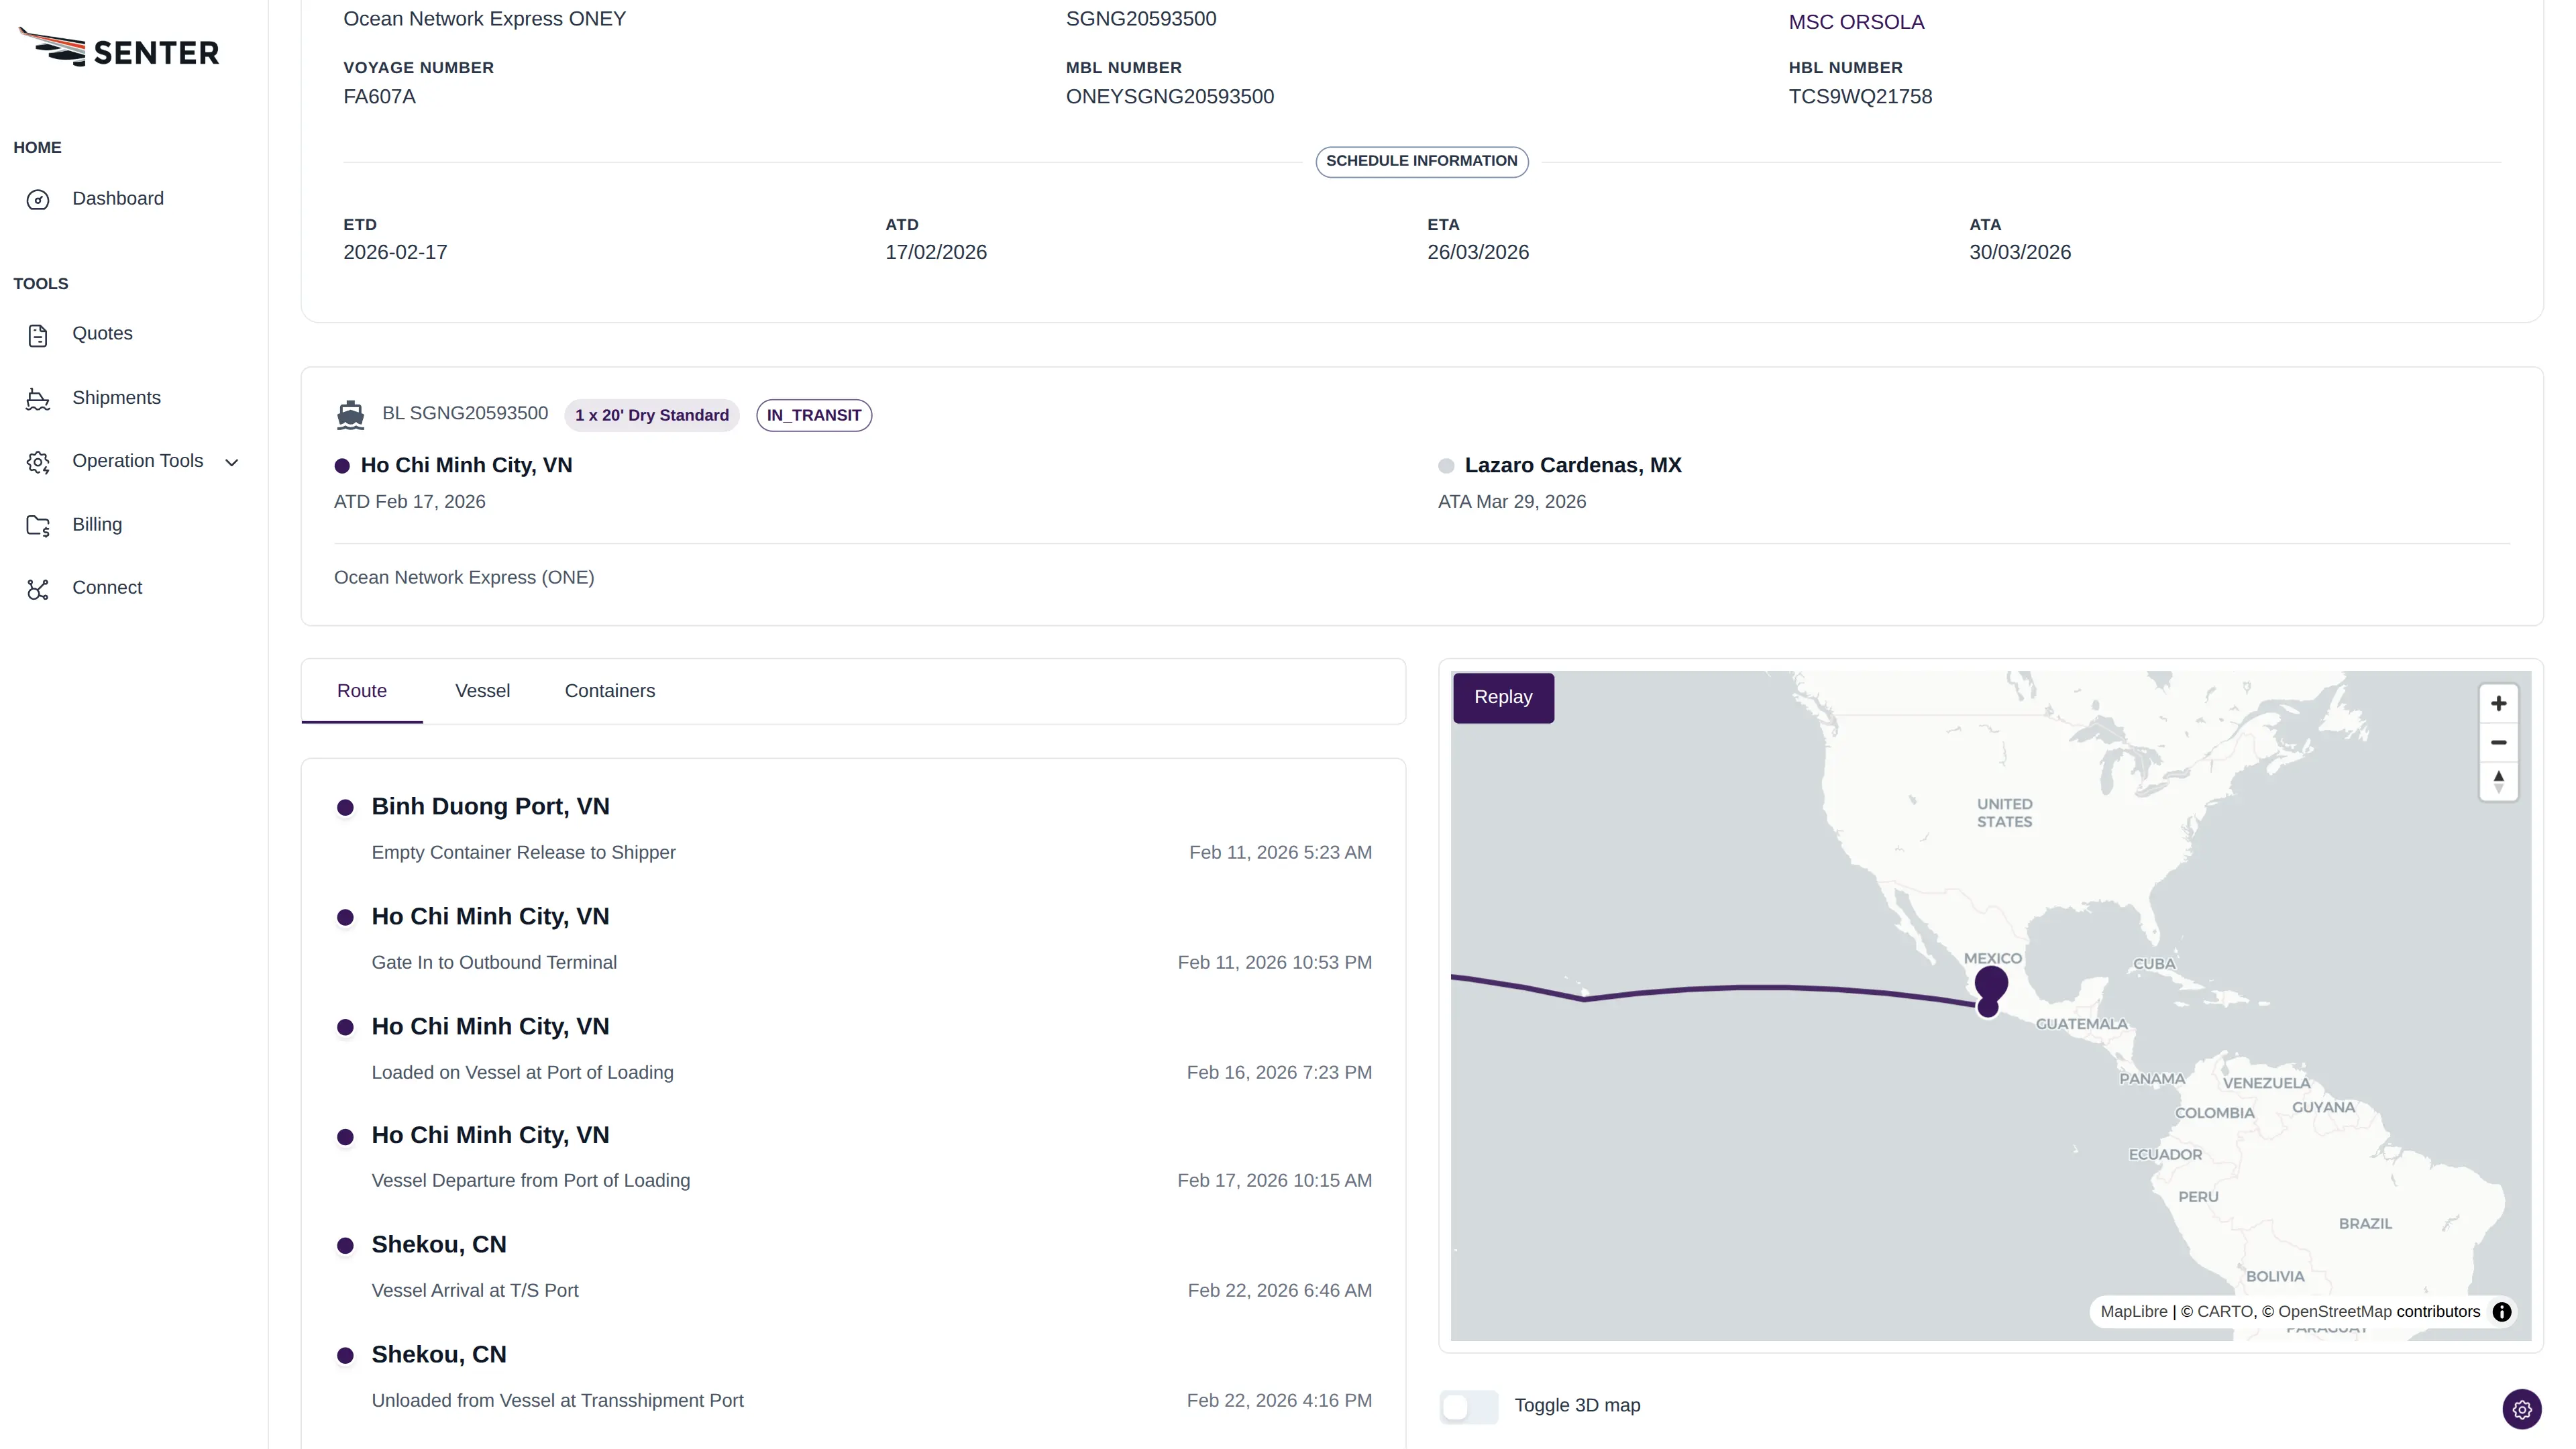This screenshot has width=2576, height=1449.
Task: Zoom in on the map
Action: (x=2498, y=704)
